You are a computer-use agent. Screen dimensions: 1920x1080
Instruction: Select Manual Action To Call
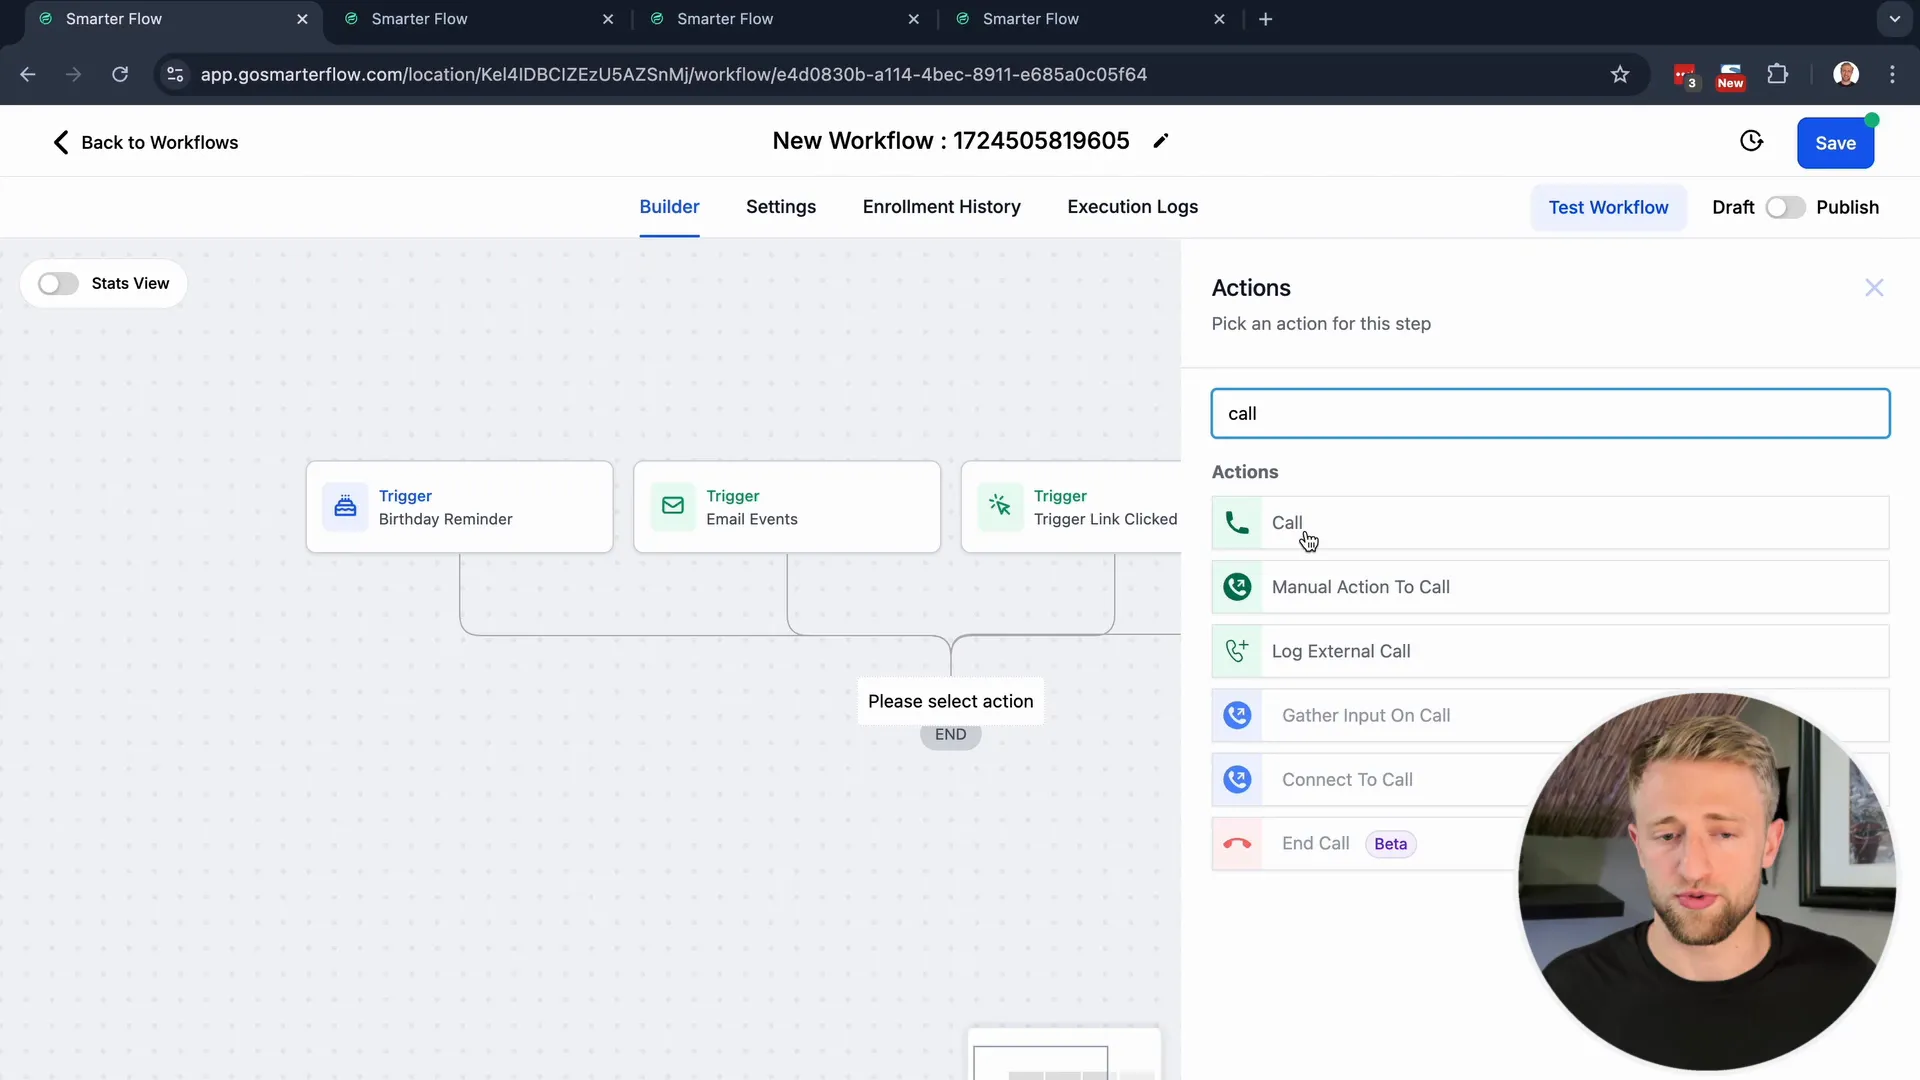1550,587
